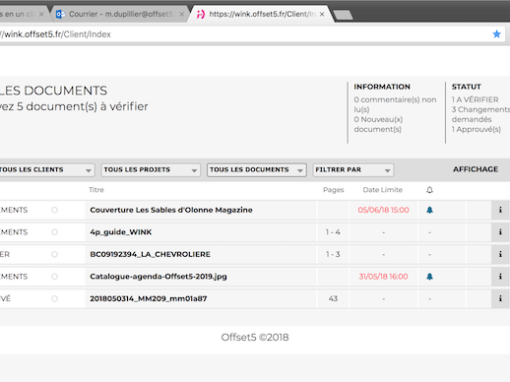Click the bell icon for Catalogue-agenda-Offset5-2019.jpg row

(430, 276)
